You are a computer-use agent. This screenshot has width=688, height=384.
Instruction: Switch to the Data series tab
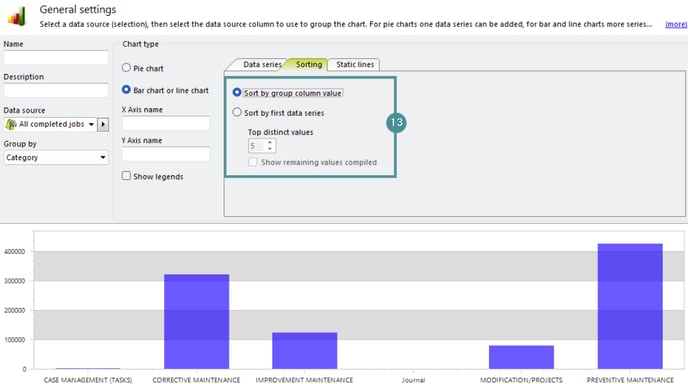[x=262, y=65]
